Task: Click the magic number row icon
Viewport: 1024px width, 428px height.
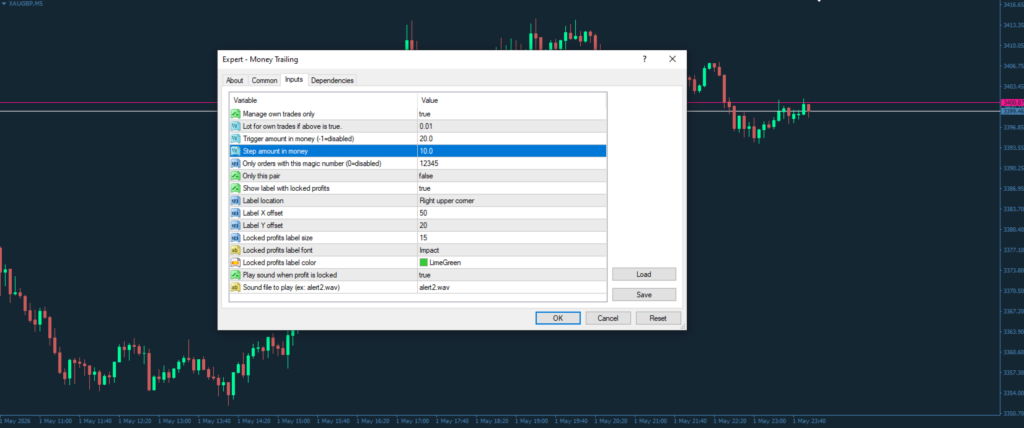Action: coord(235,163)
